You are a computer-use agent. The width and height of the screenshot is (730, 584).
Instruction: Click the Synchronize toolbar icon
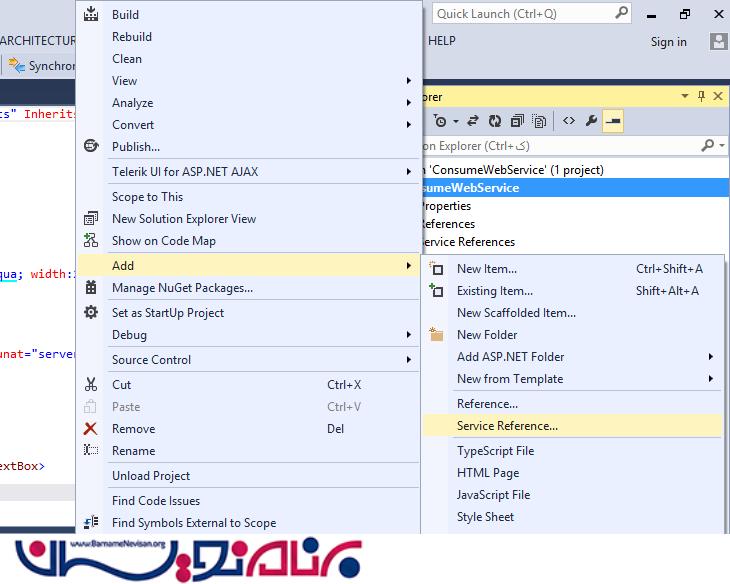tap(16, 66)
